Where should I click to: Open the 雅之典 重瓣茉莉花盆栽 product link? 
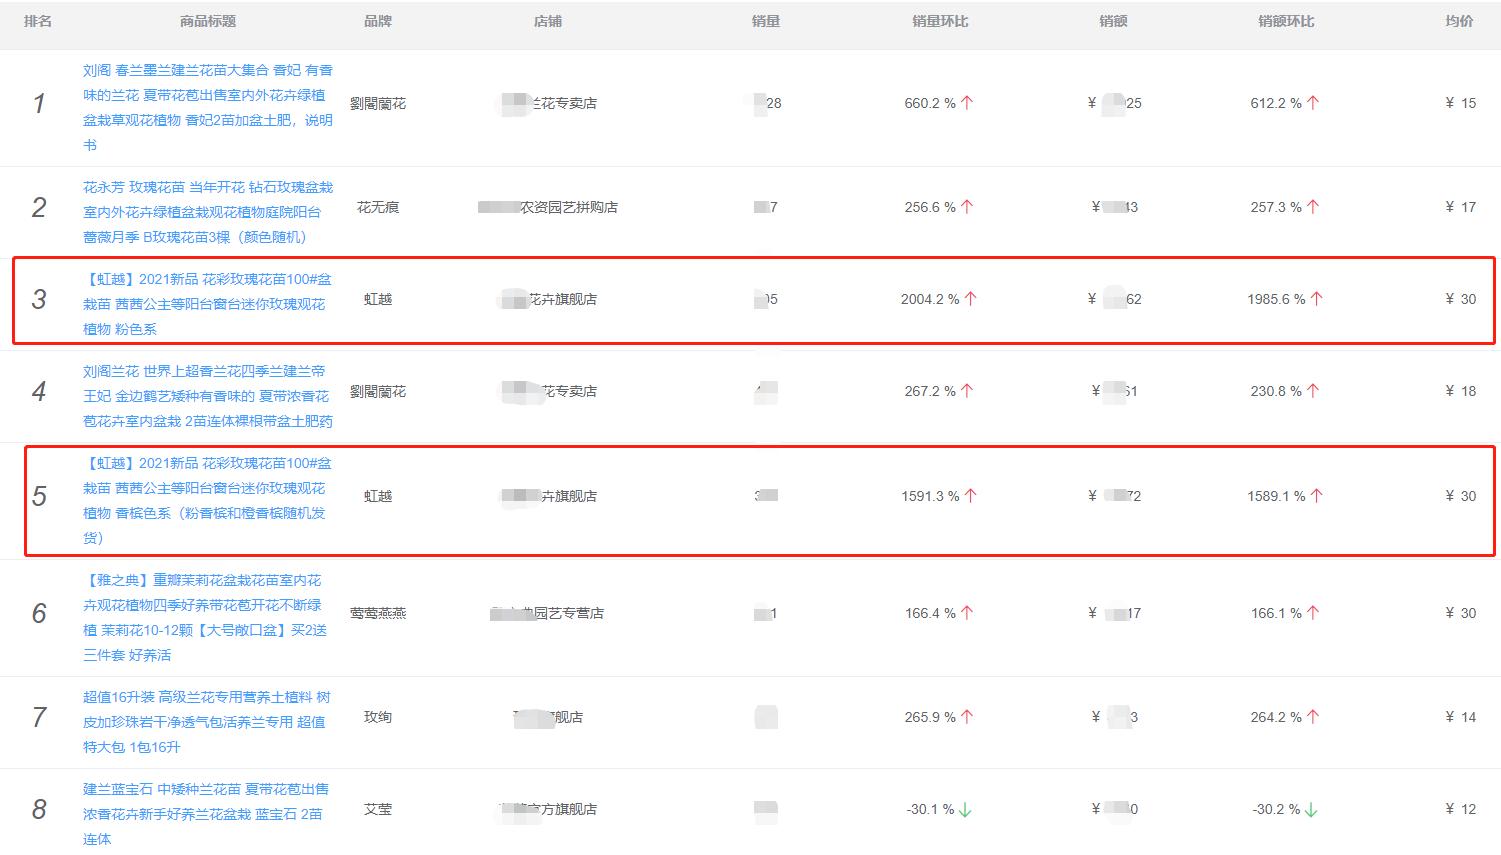pyautogui.click(x=205, y=617)
